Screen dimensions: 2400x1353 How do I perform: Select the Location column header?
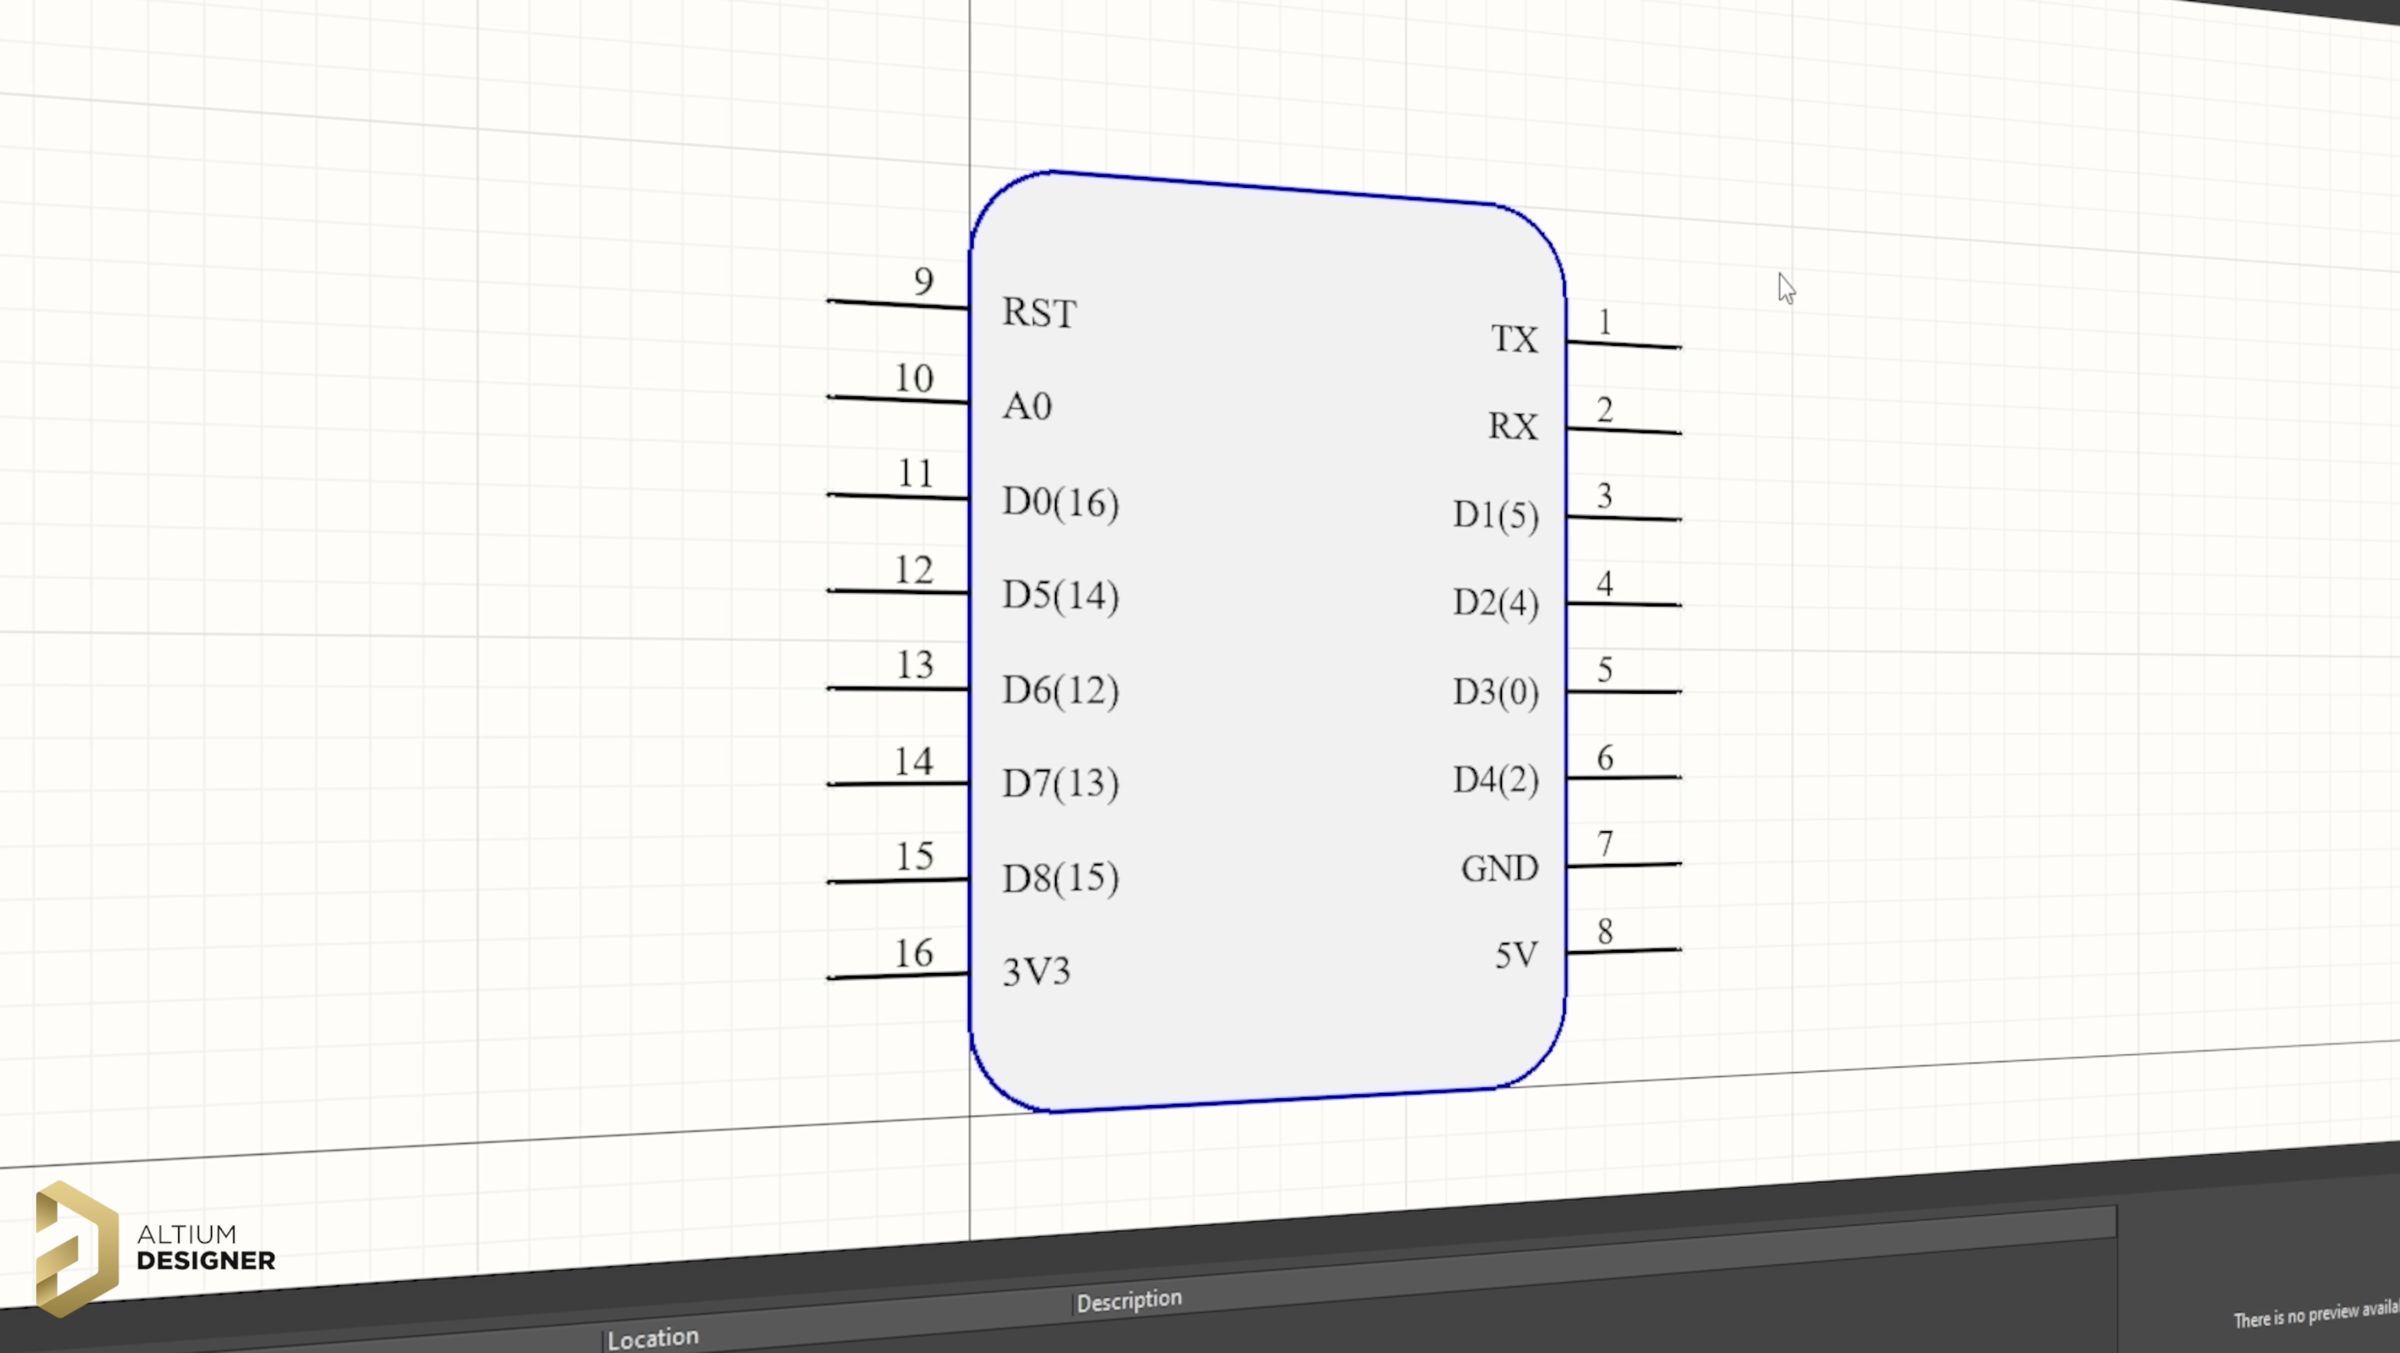click(x=653, y=1338)
